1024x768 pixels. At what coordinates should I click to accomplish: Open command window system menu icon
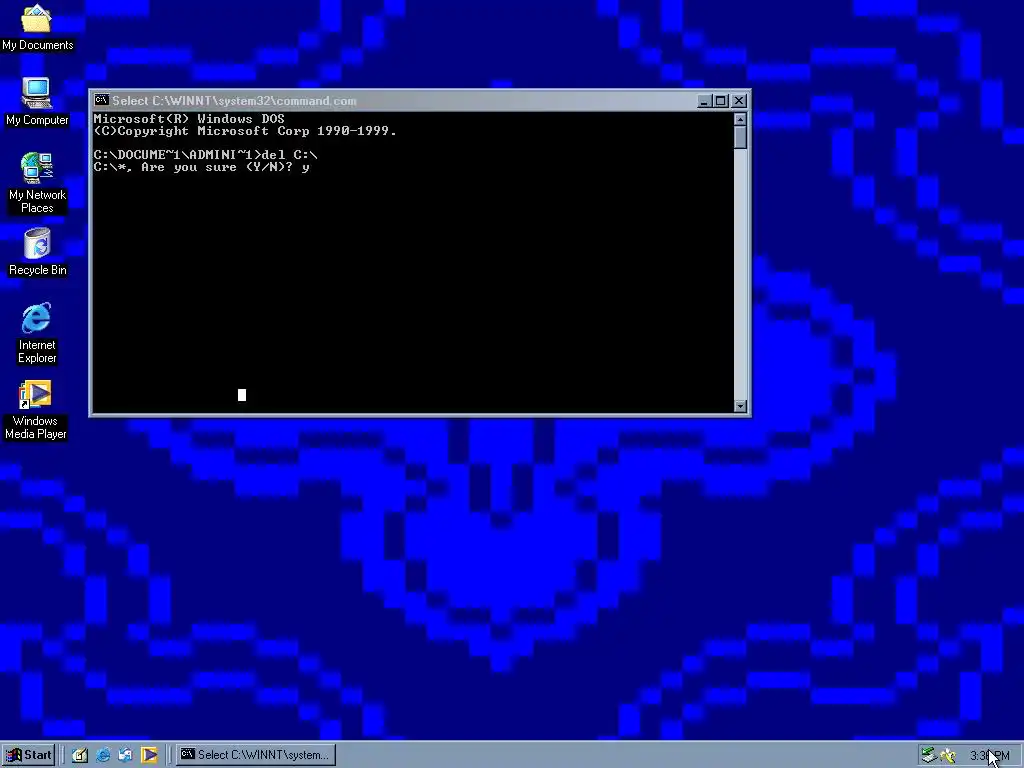click(x=101, y=100)
